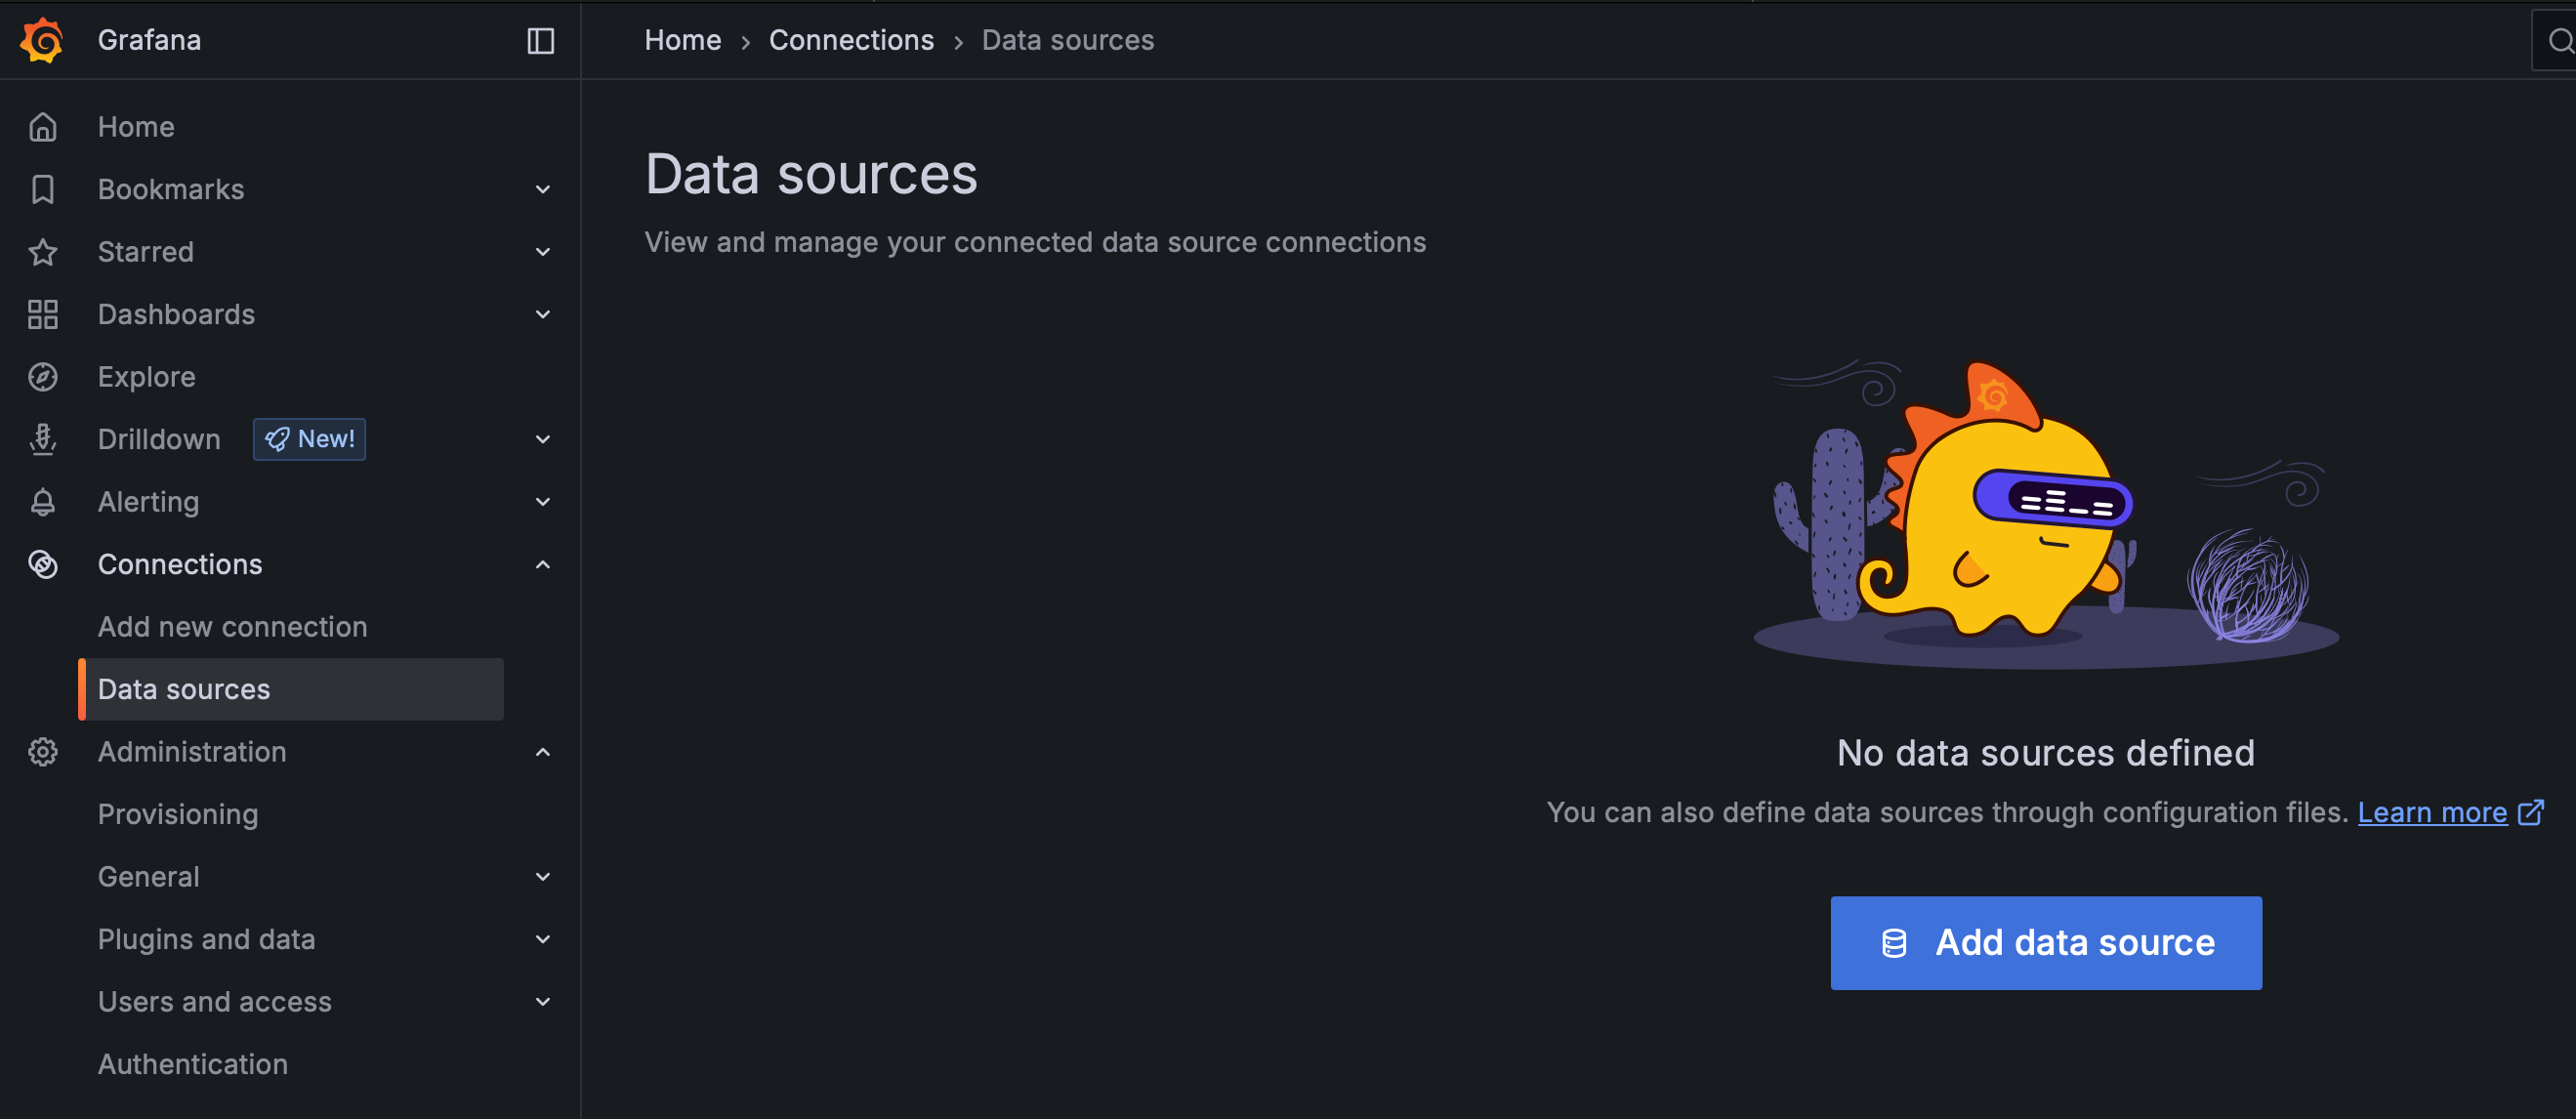Collapse the Administration section chevron
Screen dimensions: 2576x1119
(542, 752)
